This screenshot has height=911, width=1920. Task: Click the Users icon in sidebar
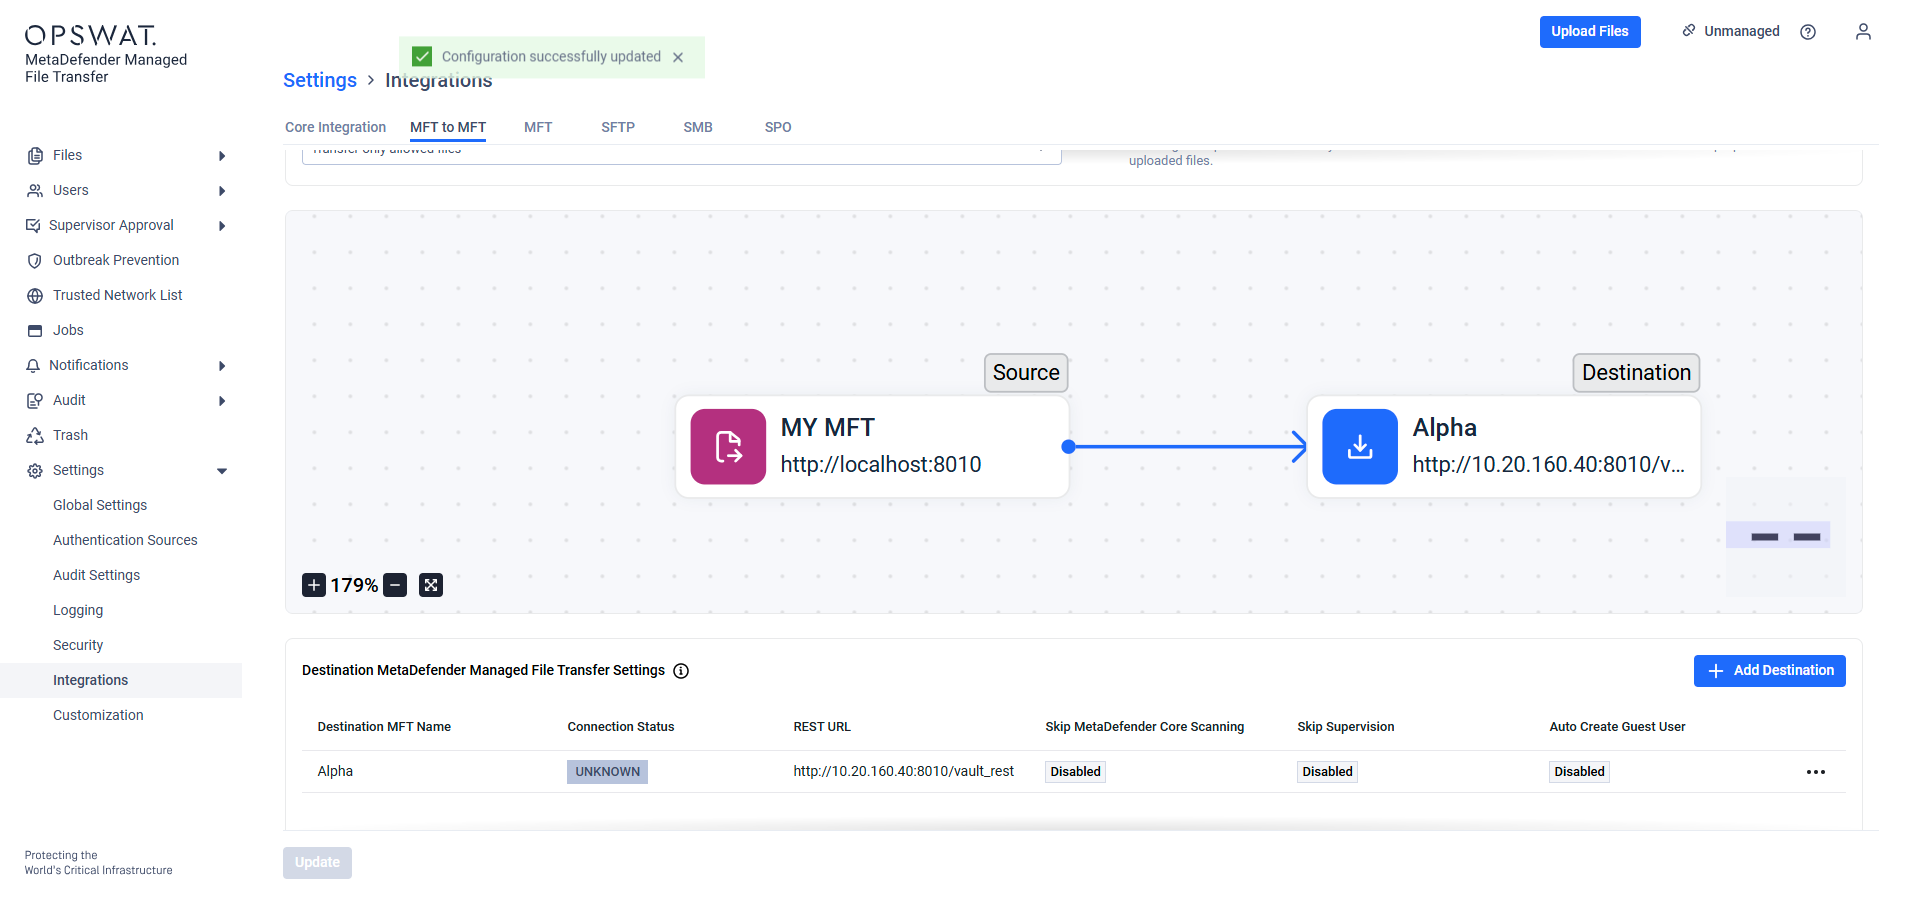point(35,191)
